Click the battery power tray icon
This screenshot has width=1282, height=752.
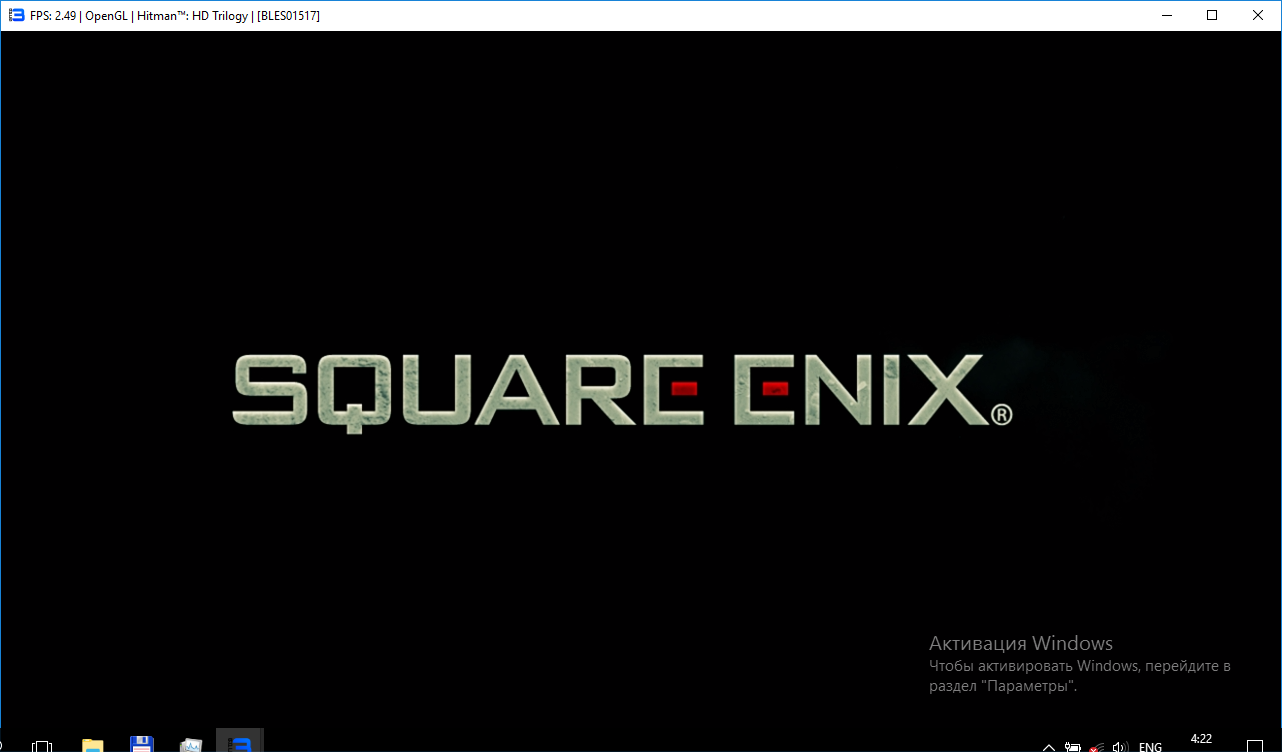pyautogui.click(x=1073, y=746)
